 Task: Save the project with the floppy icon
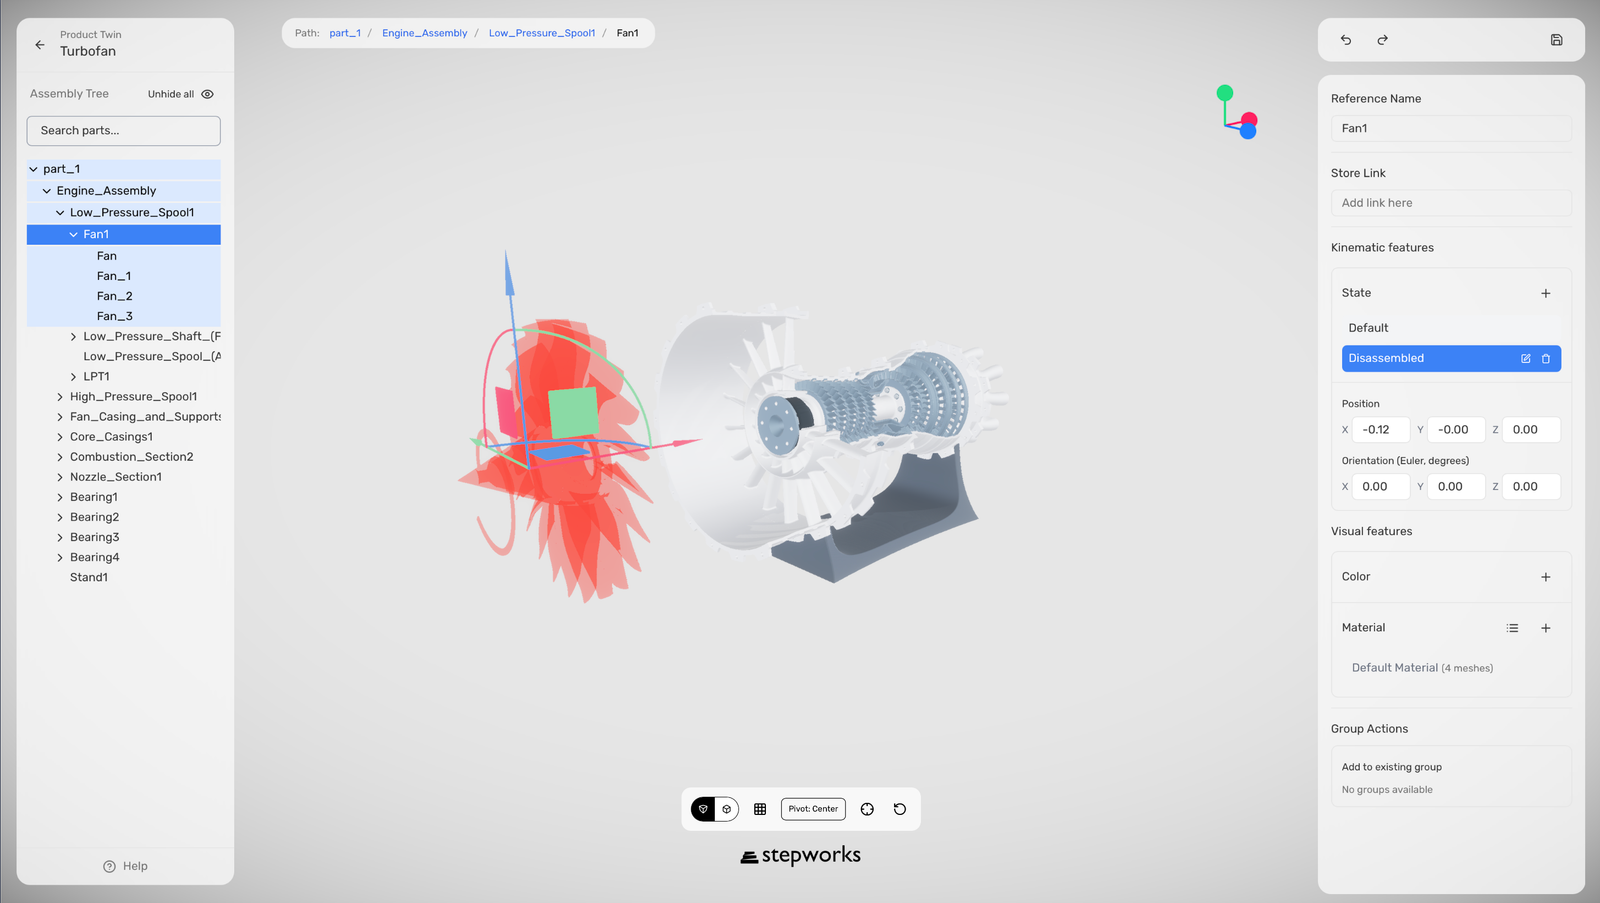(x=1556, y=40)
